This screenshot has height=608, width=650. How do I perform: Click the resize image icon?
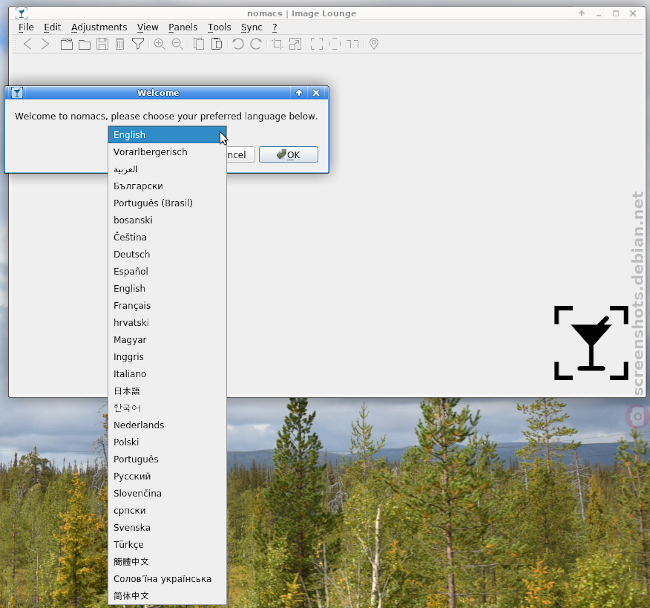point(295,44)
